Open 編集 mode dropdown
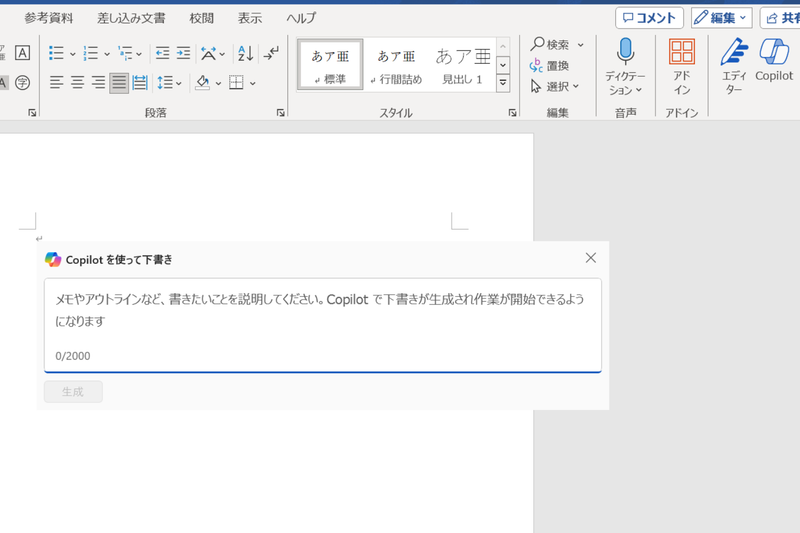Screen dimensions: 800x533 [x=721, y=18]
